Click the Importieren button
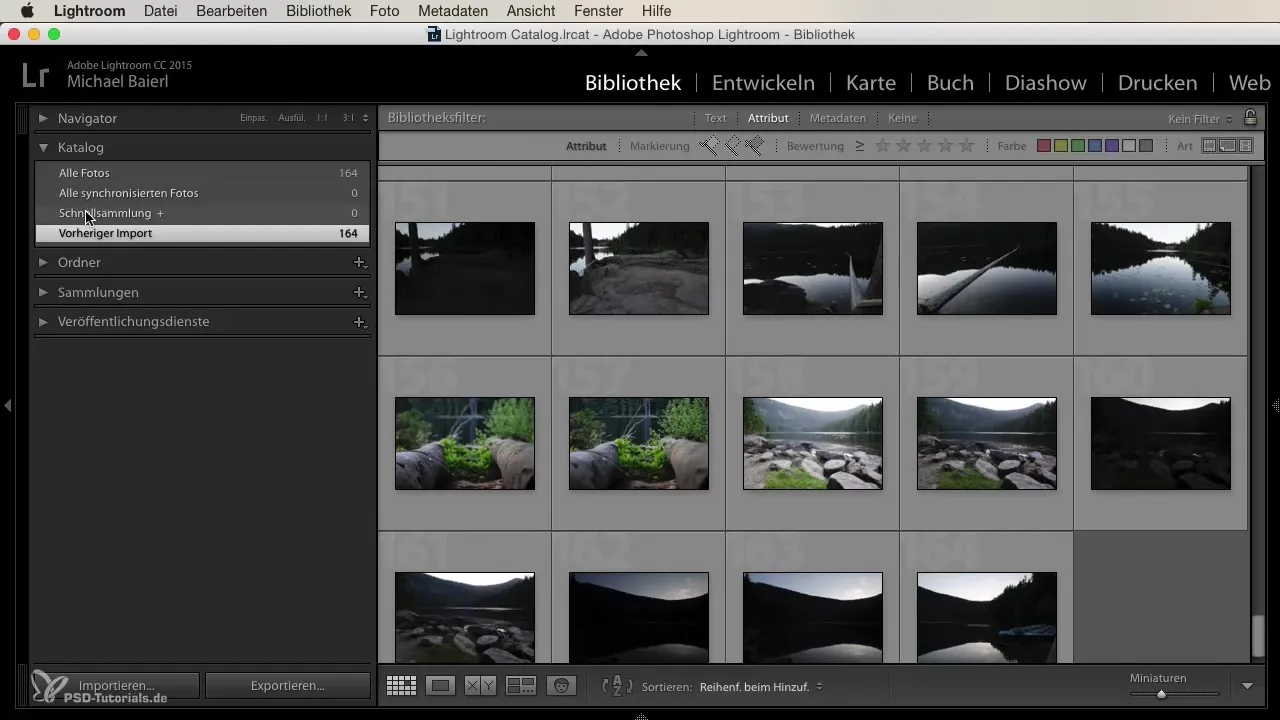Image resolution: width=1280 pixels, height=720 pixels. click(x=116, y=686)
